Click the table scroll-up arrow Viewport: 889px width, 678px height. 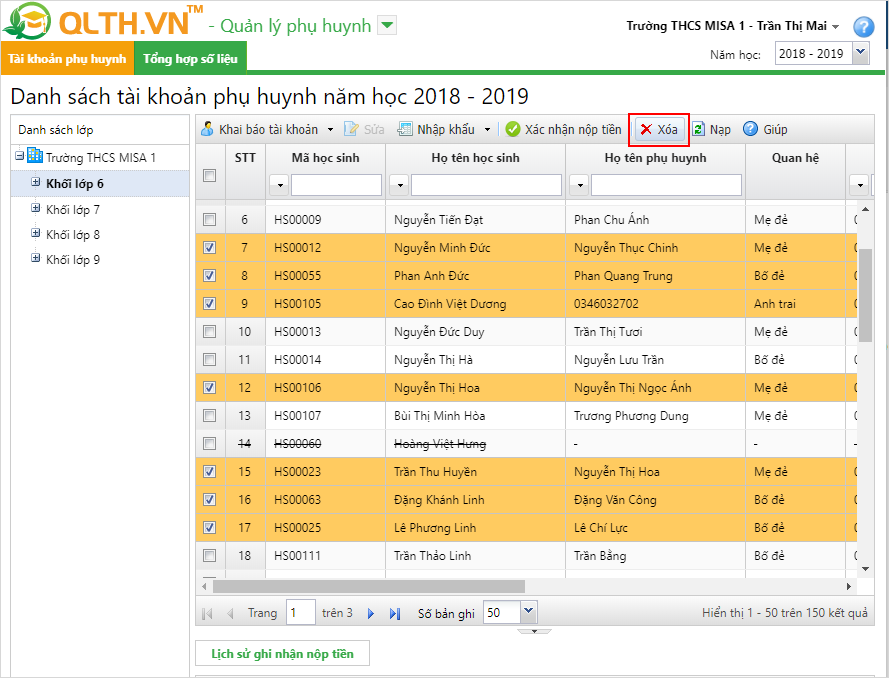pyautogui.click(x=865, y=210)
